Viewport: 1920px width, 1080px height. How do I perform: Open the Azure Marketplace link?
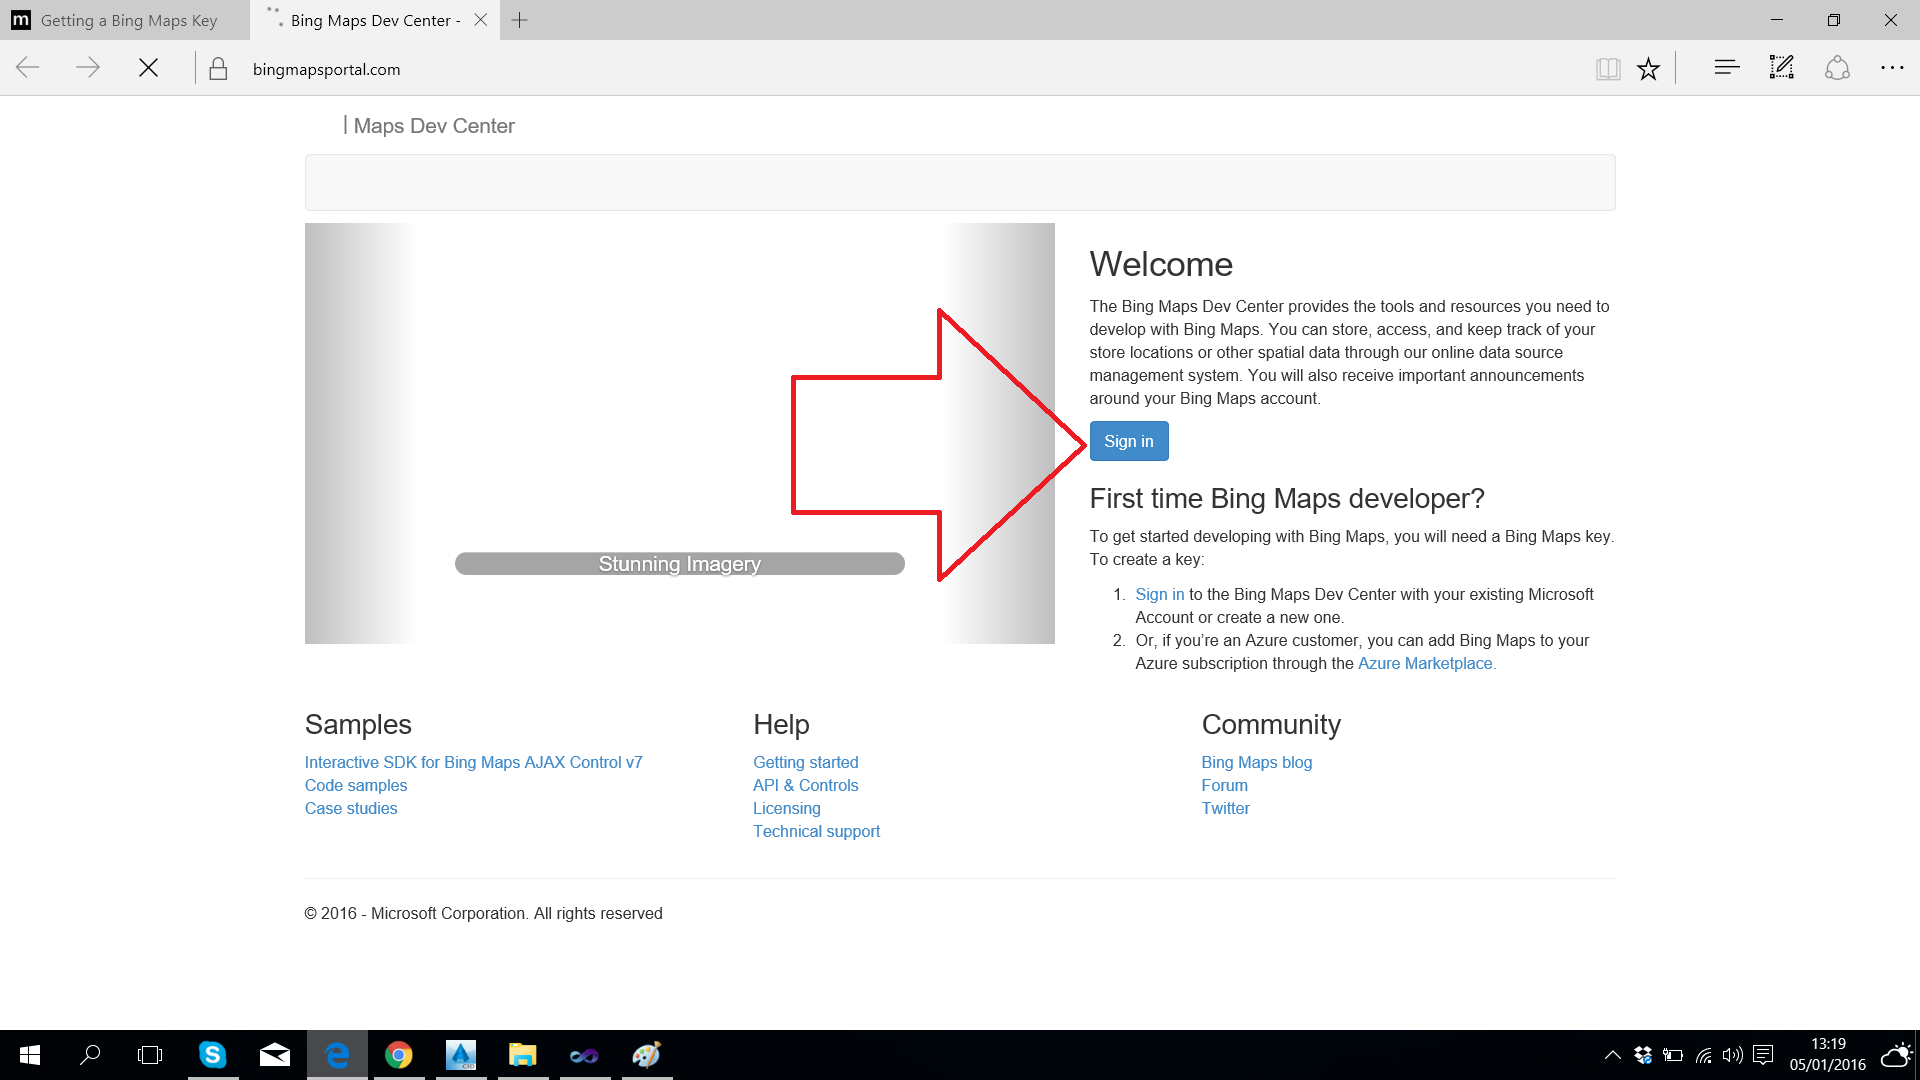[x=1426, y=663]
